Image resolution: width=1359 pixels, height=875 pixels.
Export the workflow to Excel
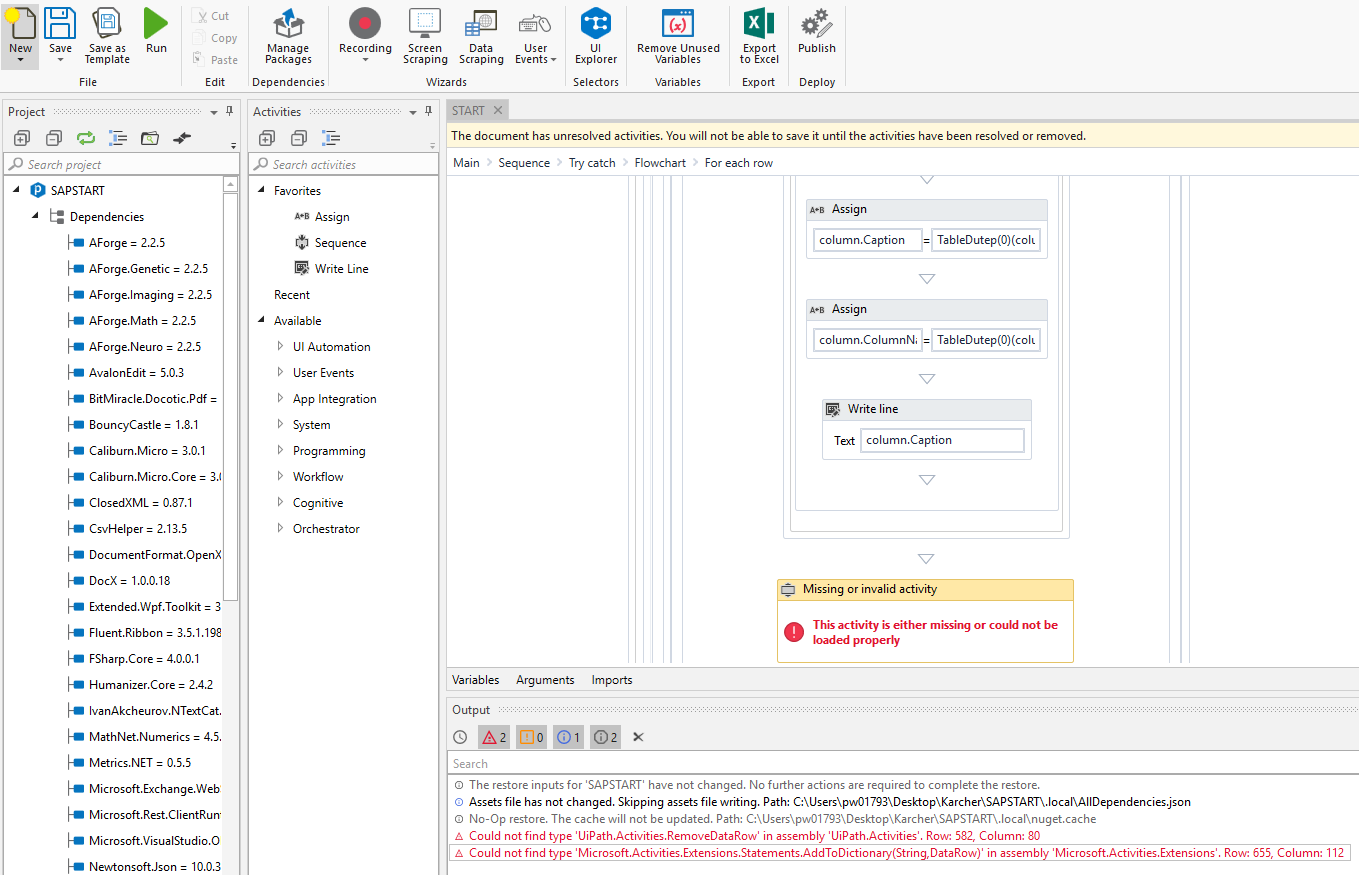(x=758, y=37)
